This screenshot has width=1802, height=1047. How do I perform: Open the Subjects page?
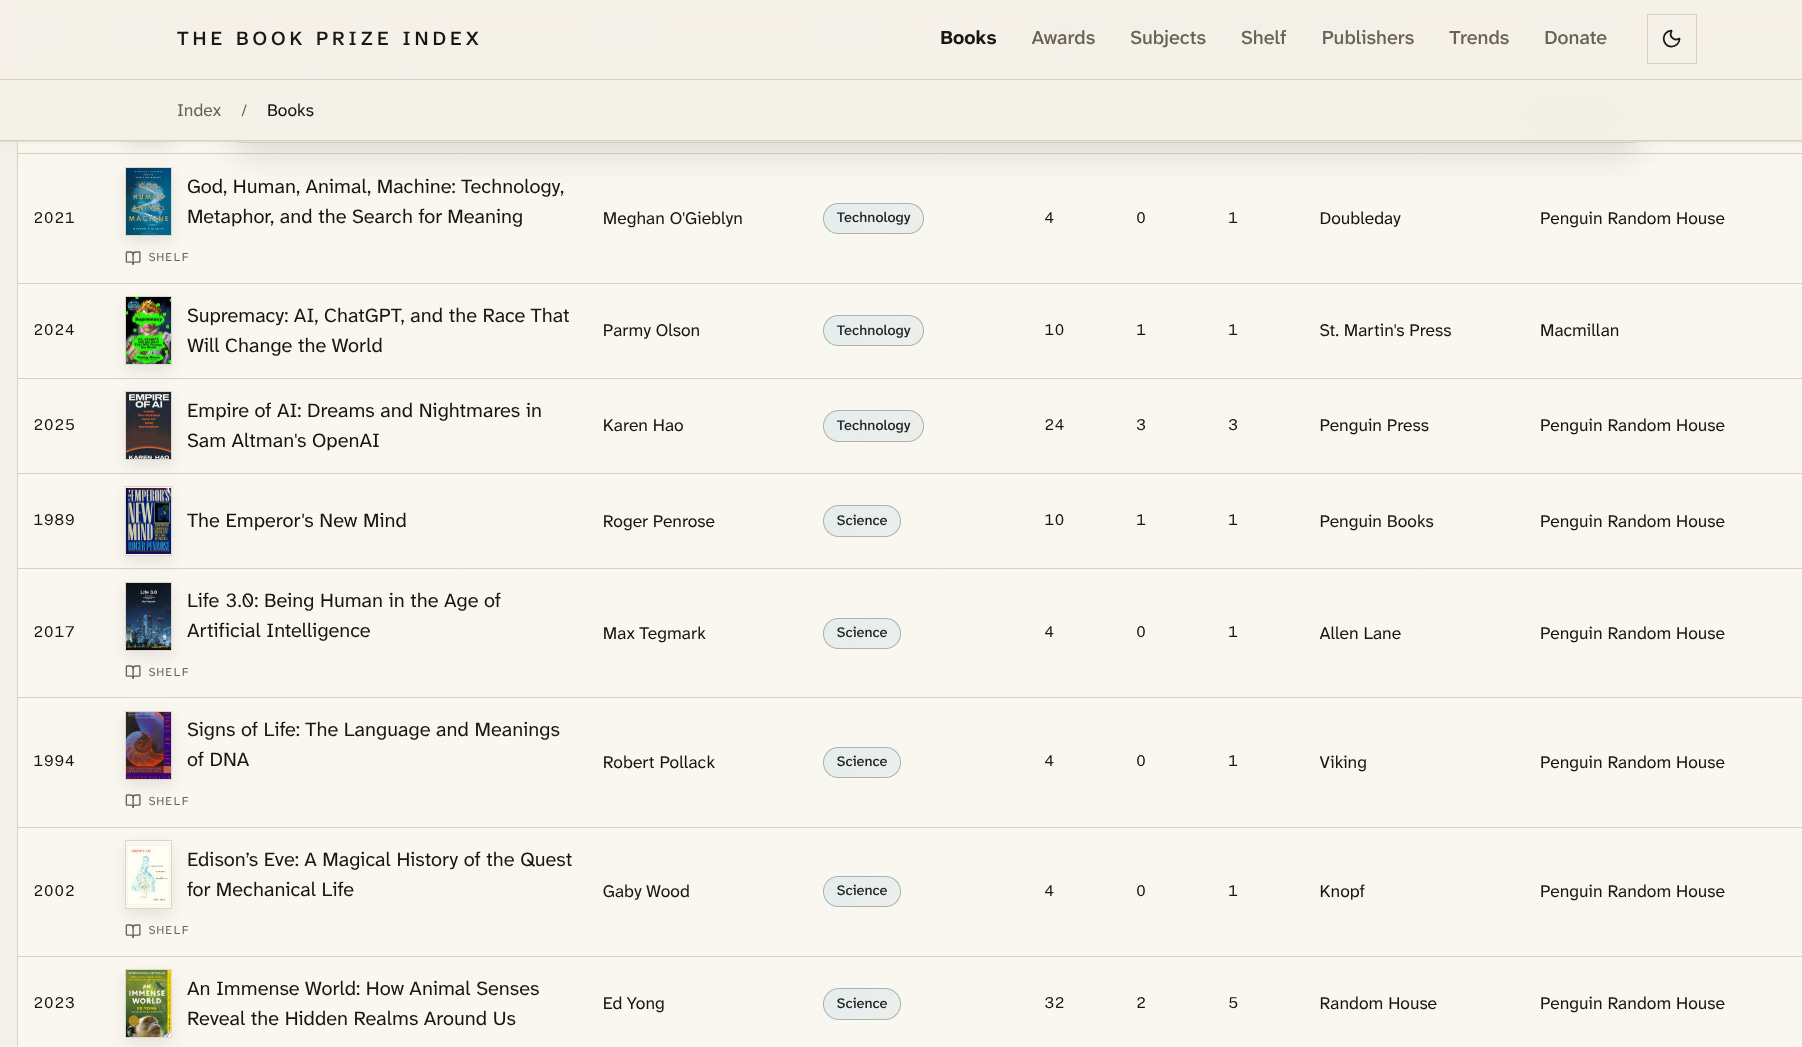click(x=1168, y=38)
